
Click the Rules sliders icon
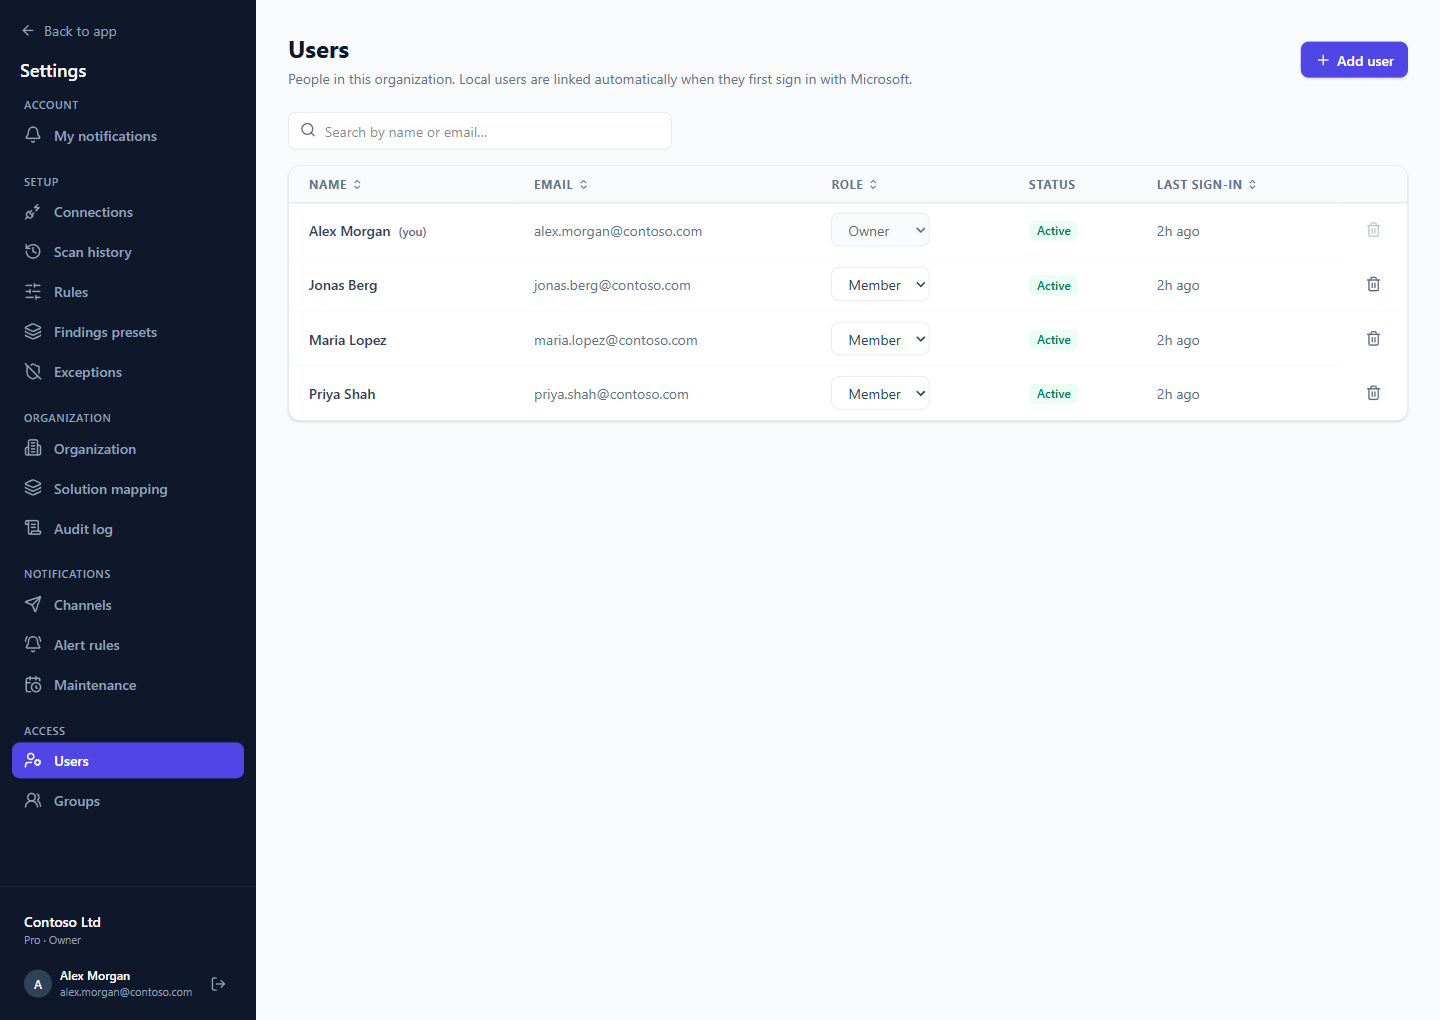(33, 292)
